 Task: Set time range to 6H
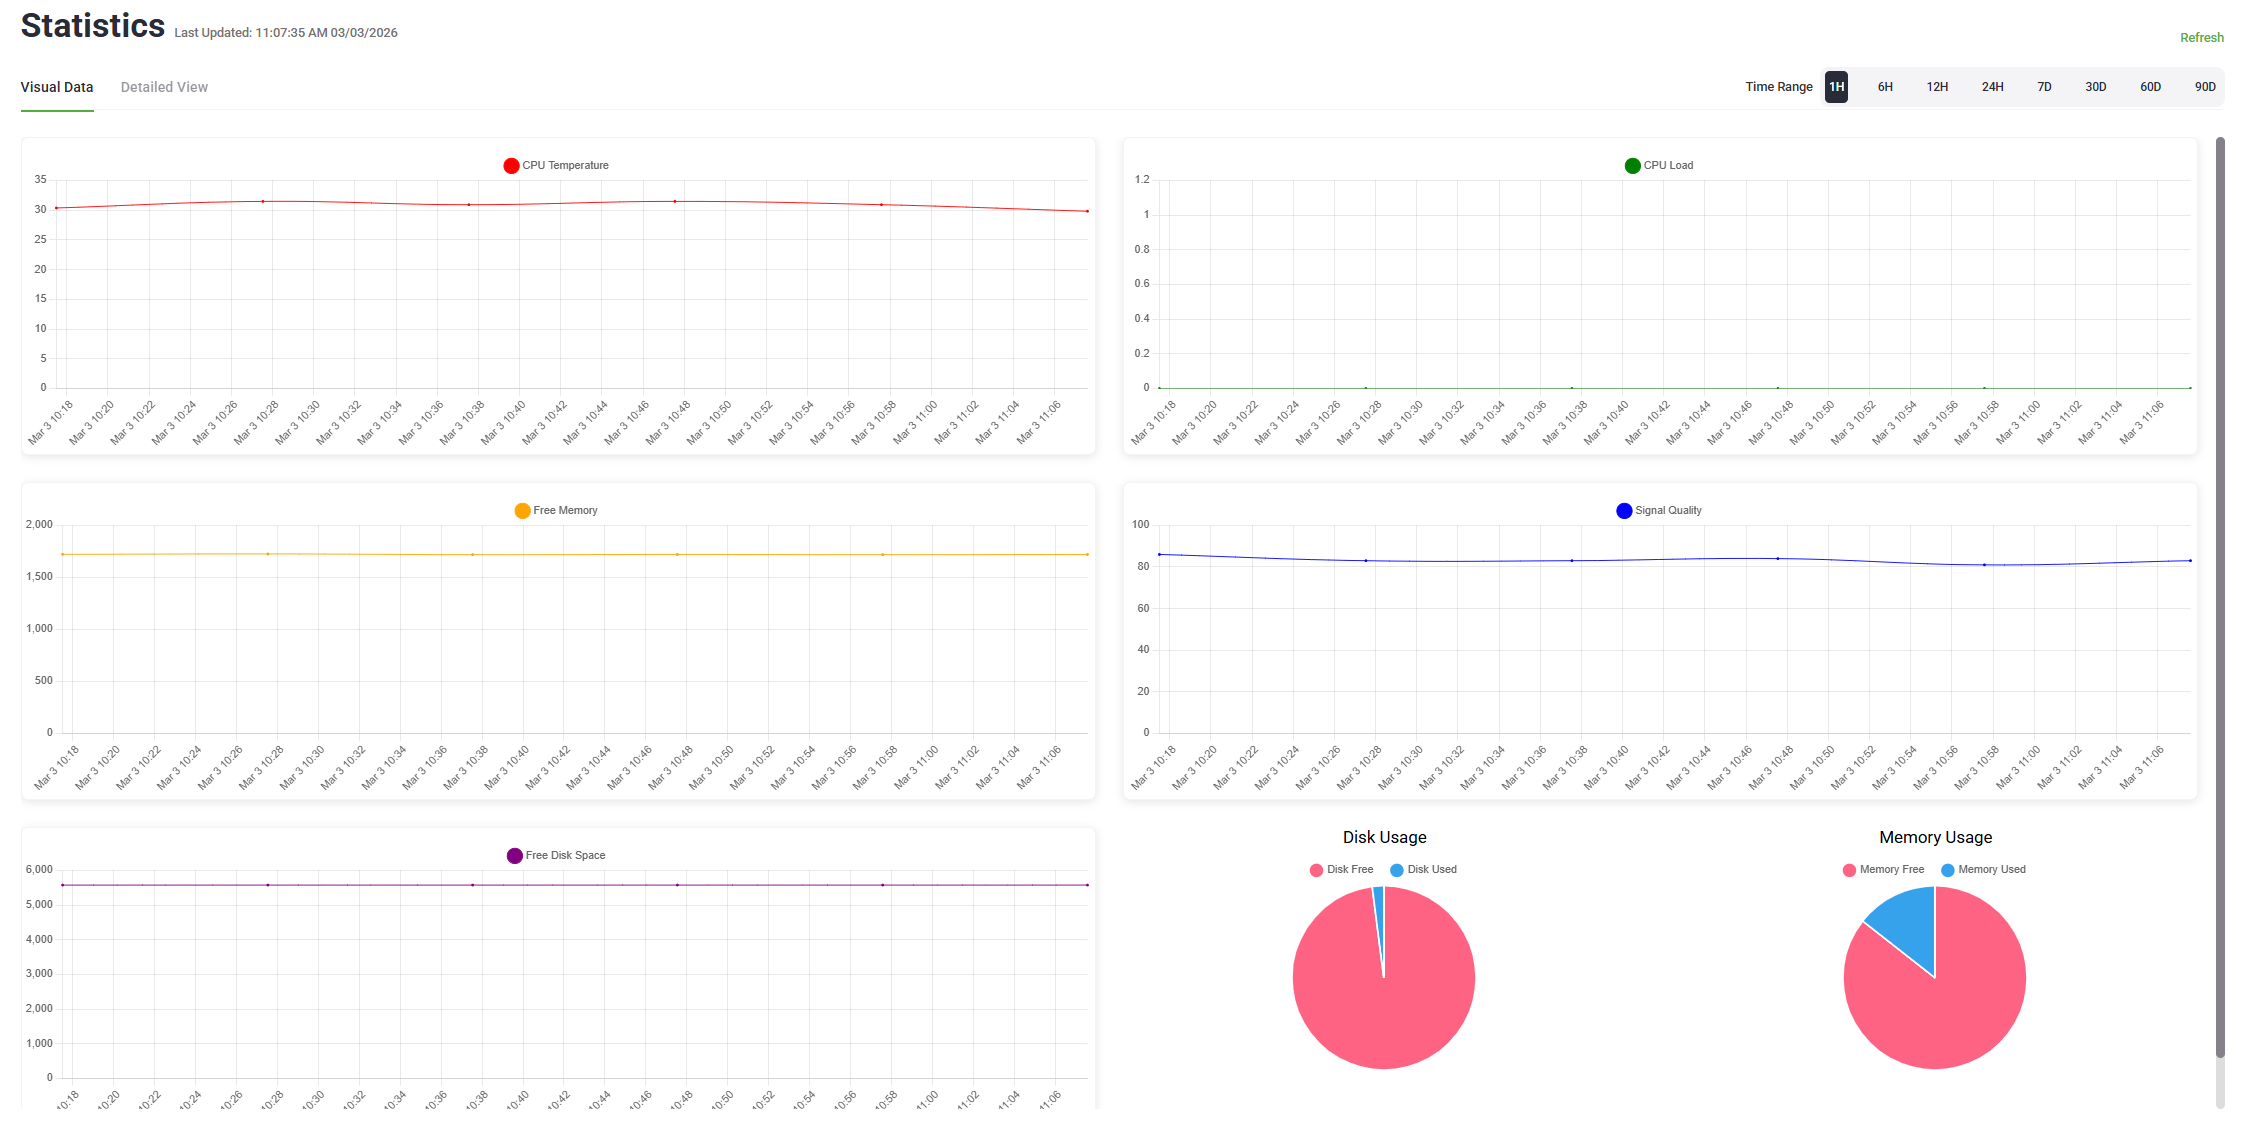pos(1885,87)
